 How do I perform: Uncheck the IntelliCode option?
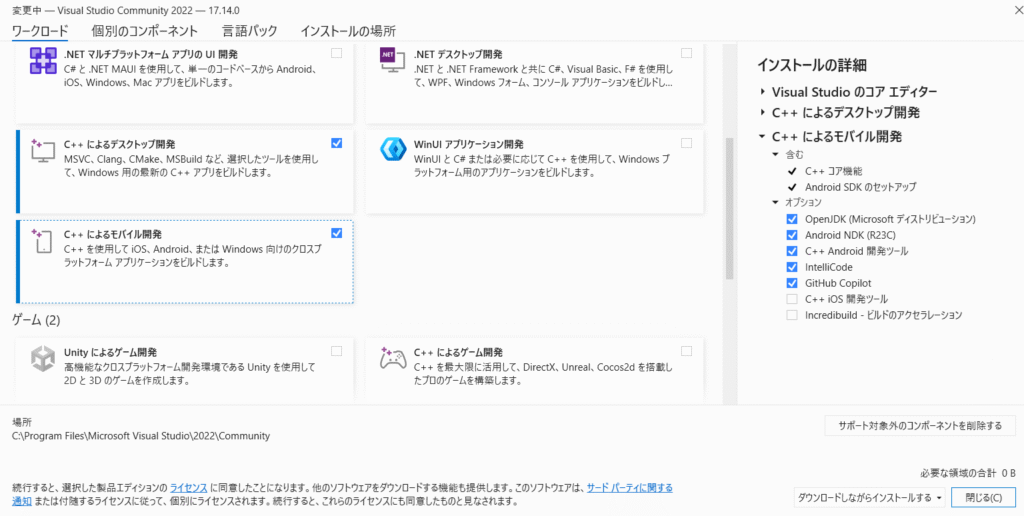[792, 267]
